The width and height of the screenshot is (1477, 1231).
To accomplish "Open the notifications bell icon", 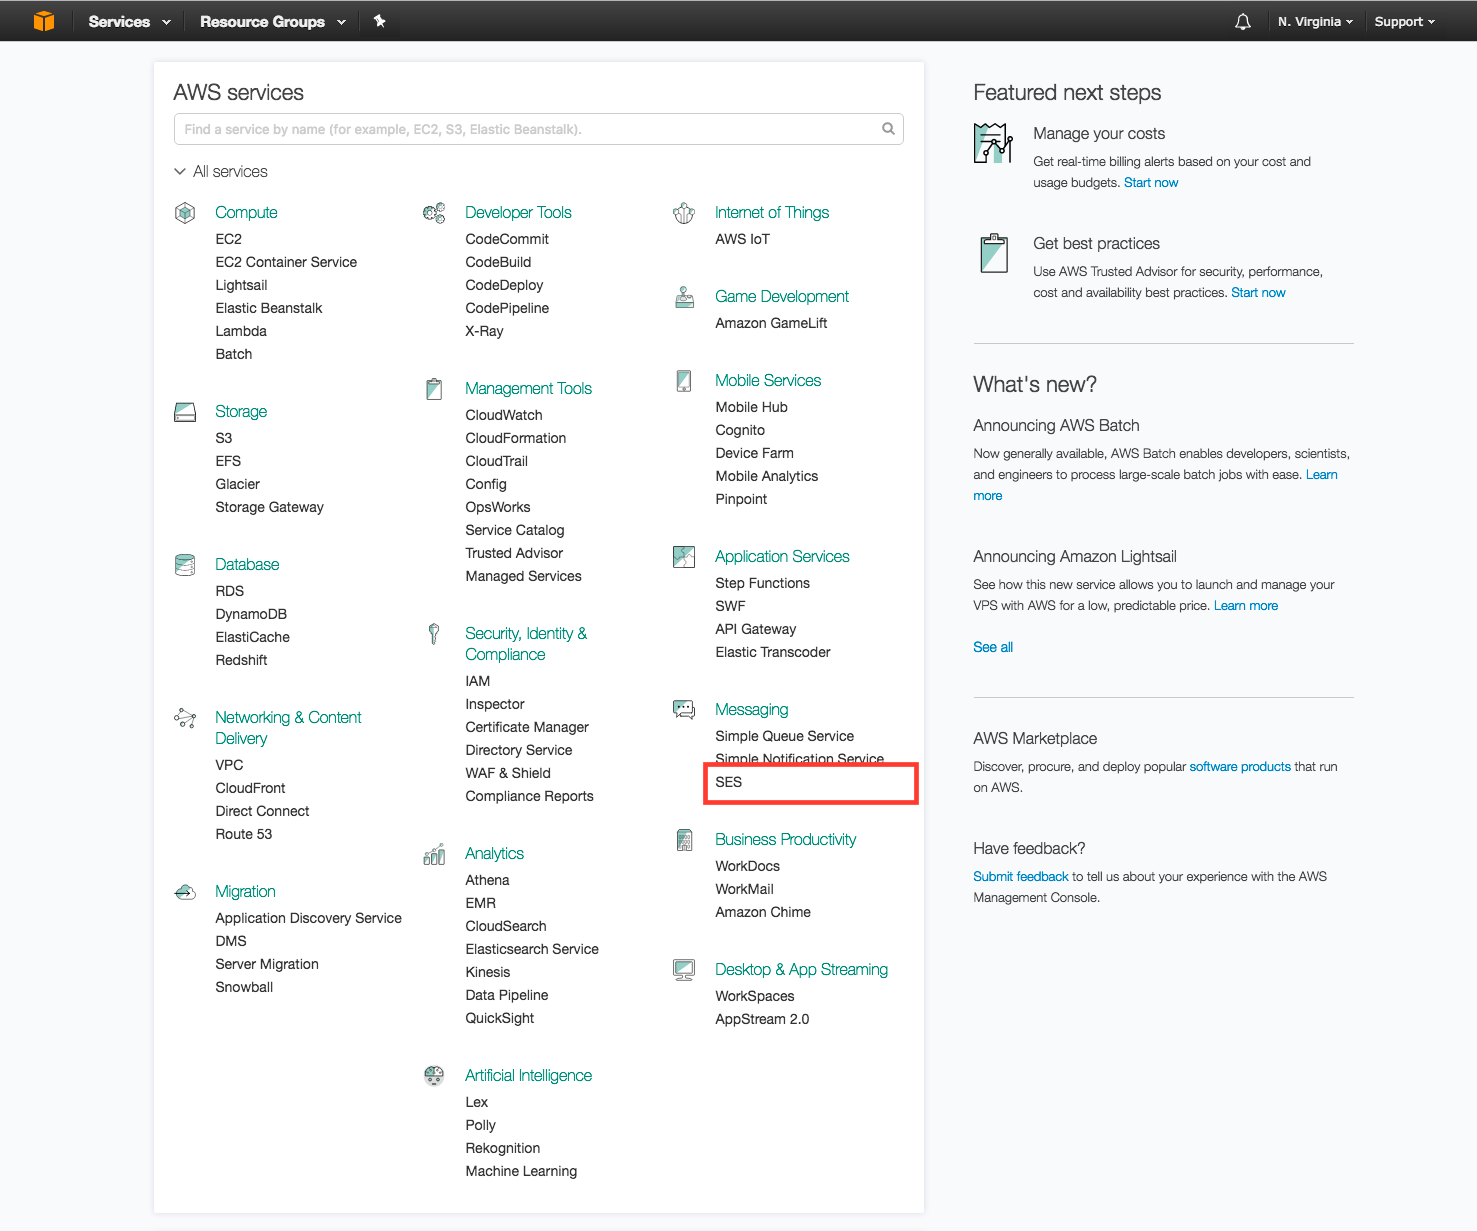I will (x=1243, y=21).
